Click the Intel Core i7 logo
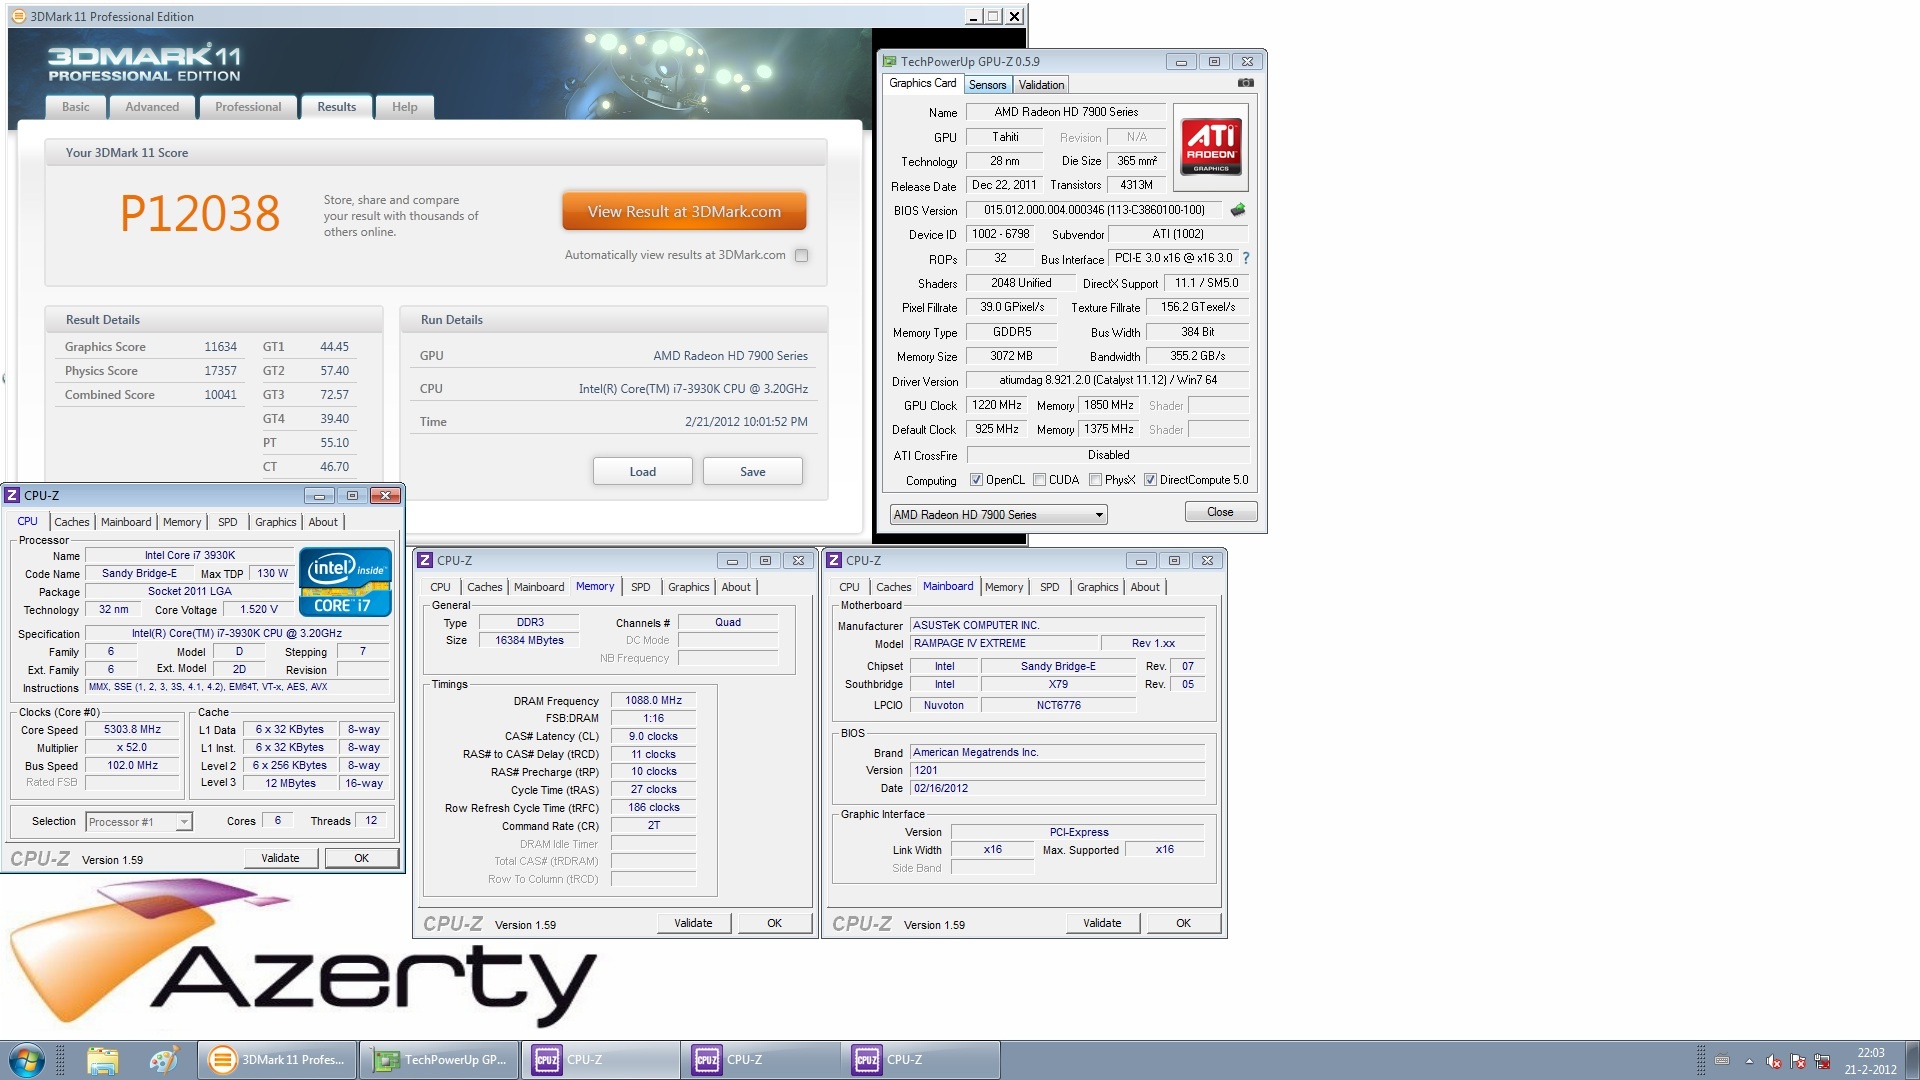 click(x=344, y=581)
